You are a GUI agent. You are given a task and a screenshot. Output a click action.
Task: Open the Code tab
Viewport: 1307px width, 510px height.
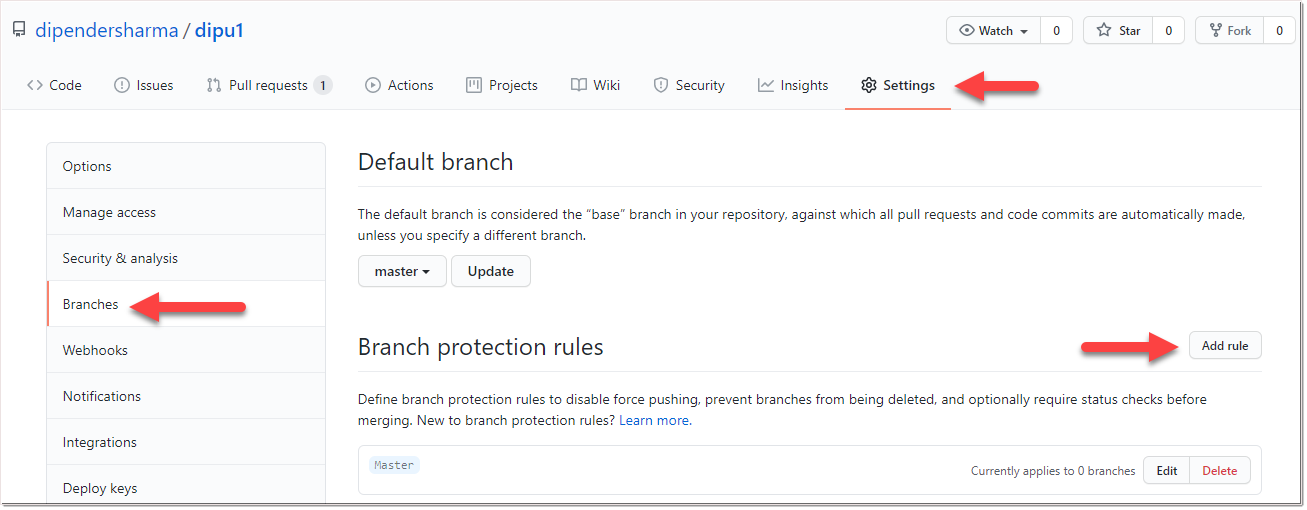click(x=55, y=85)
